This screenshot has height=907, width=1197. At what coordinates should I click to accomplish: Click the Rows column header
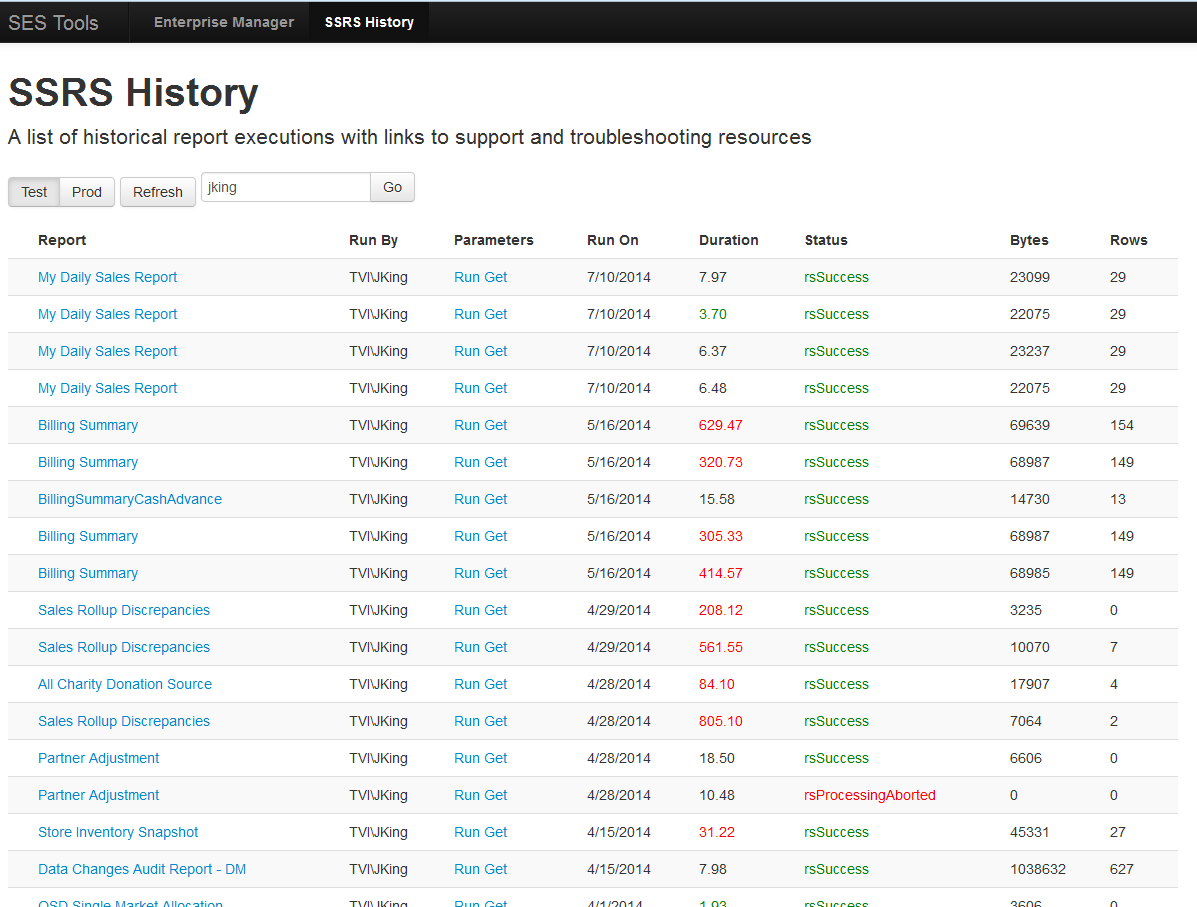click(1128, 240)
